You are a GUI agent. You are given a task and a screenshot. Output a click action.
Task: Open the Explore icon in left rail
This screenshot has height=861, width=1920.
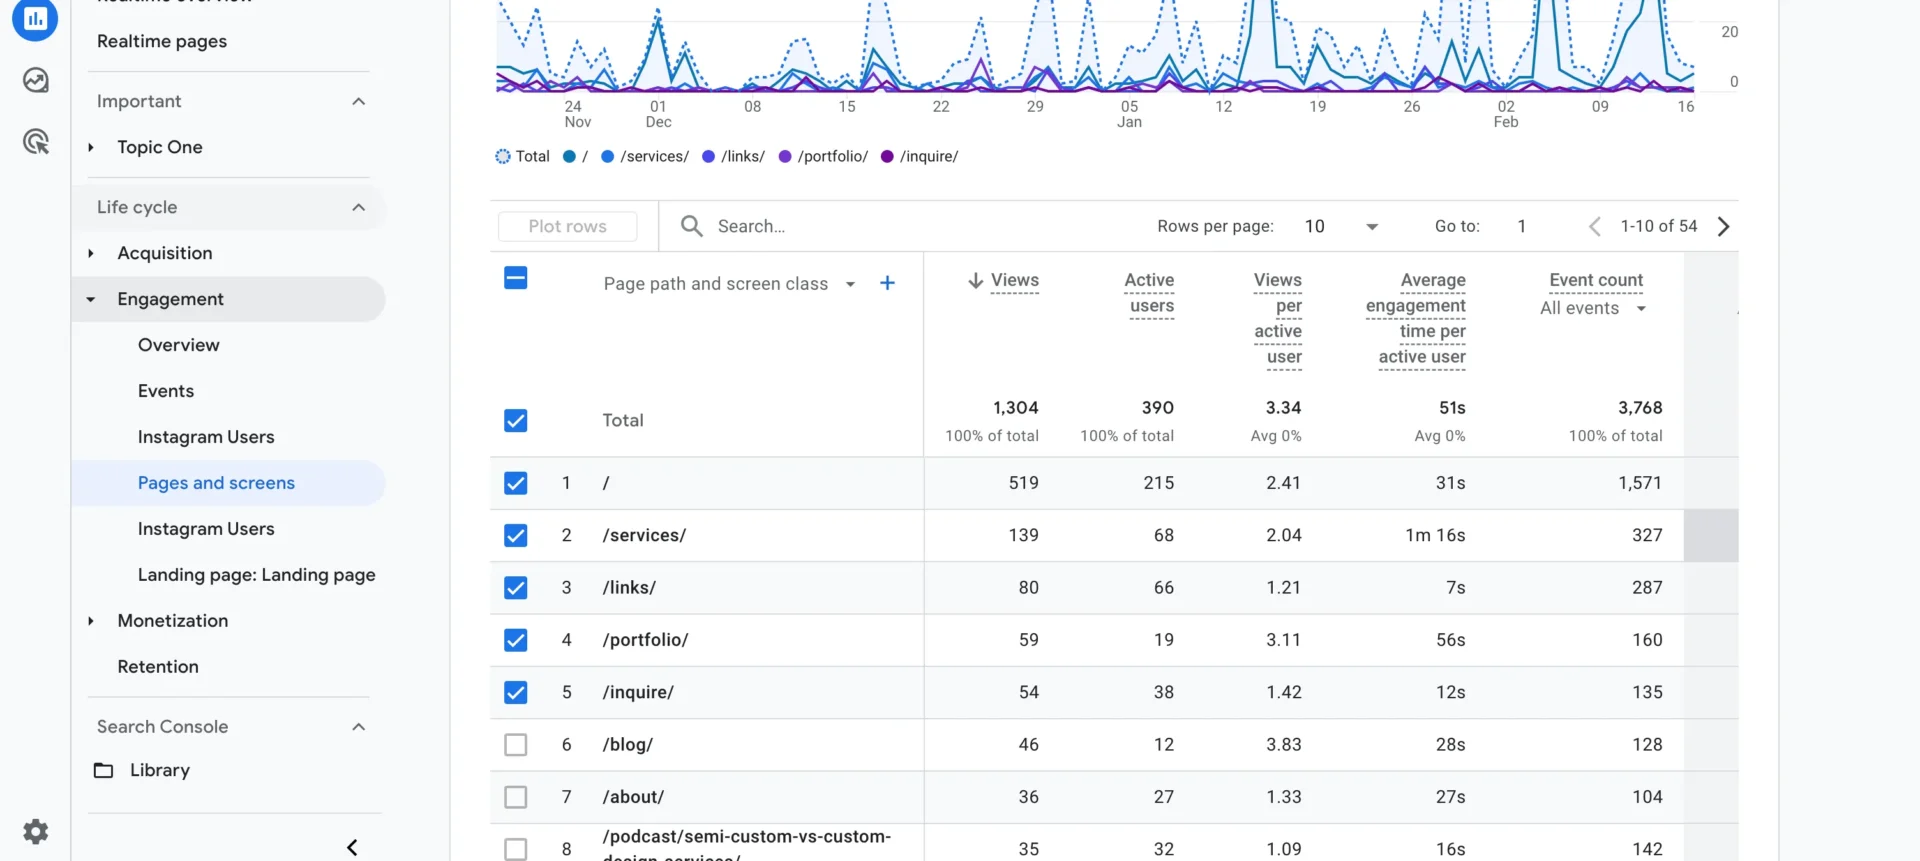36,80
